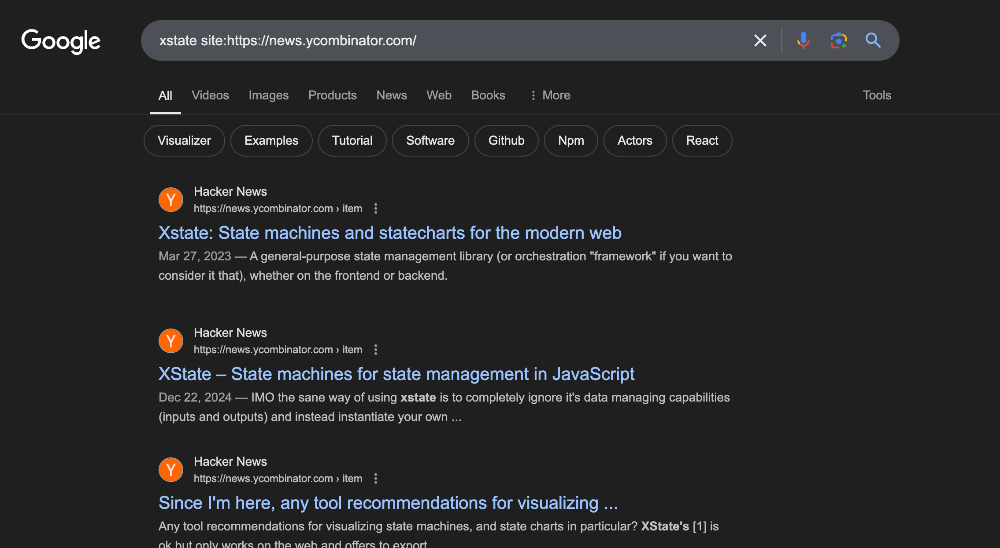This screenshot has height=548, width=1000.
Task: Click the Google logo
Action: click(x=61, y=41)
